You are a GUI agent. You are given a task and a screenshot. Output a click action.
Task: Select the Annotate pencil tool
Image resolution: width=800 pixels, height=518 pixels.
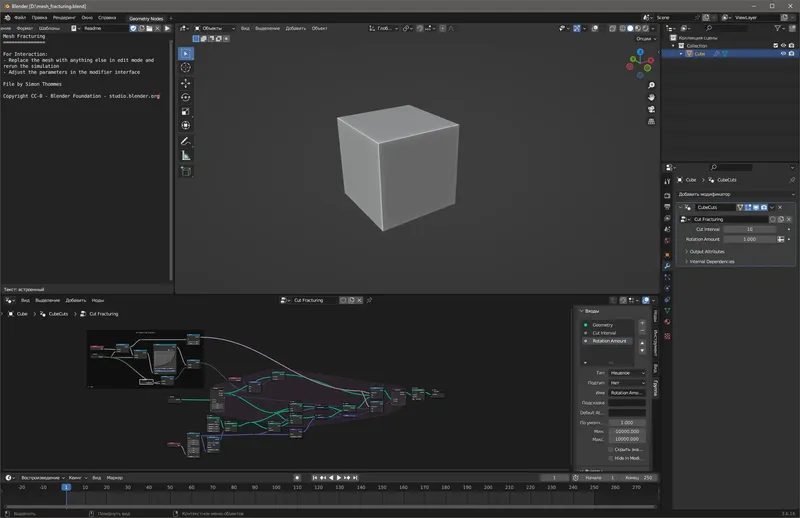pyautogui.click(x=186, y=141)
